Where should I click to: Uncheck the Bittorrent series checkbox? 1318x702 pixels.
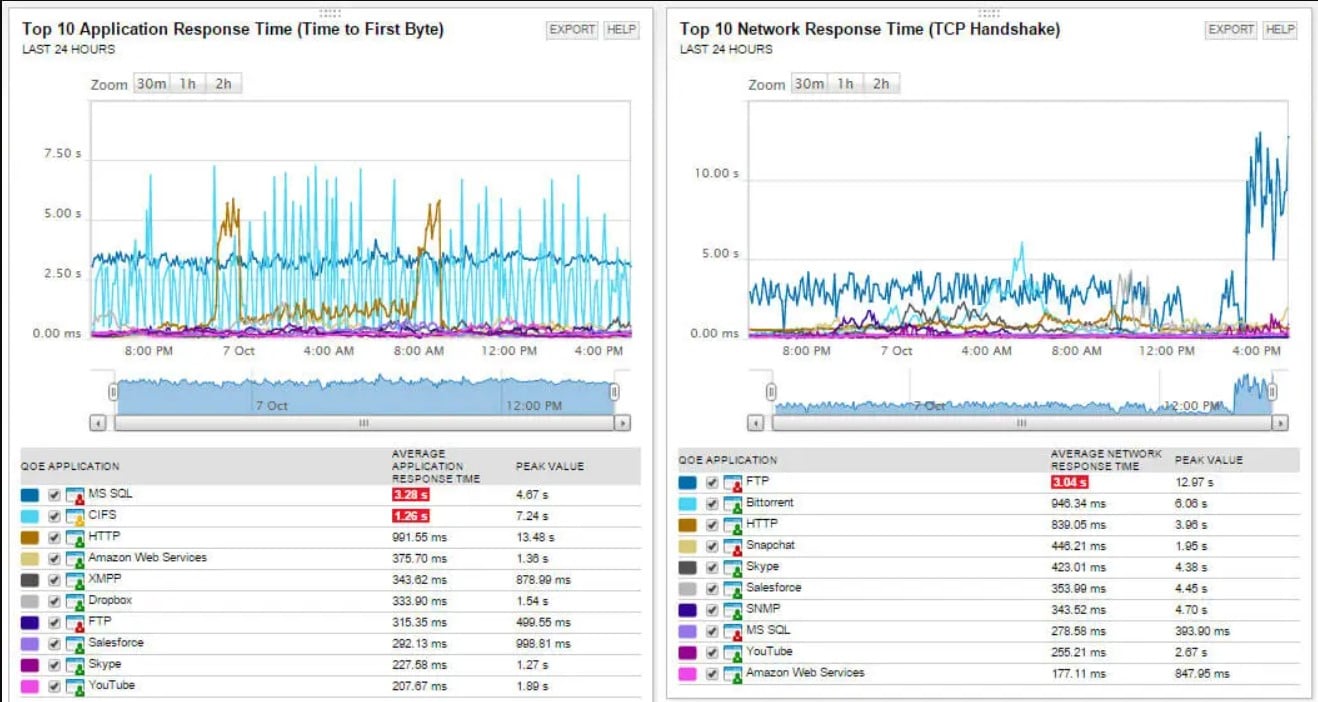click(x=712, y=503)
